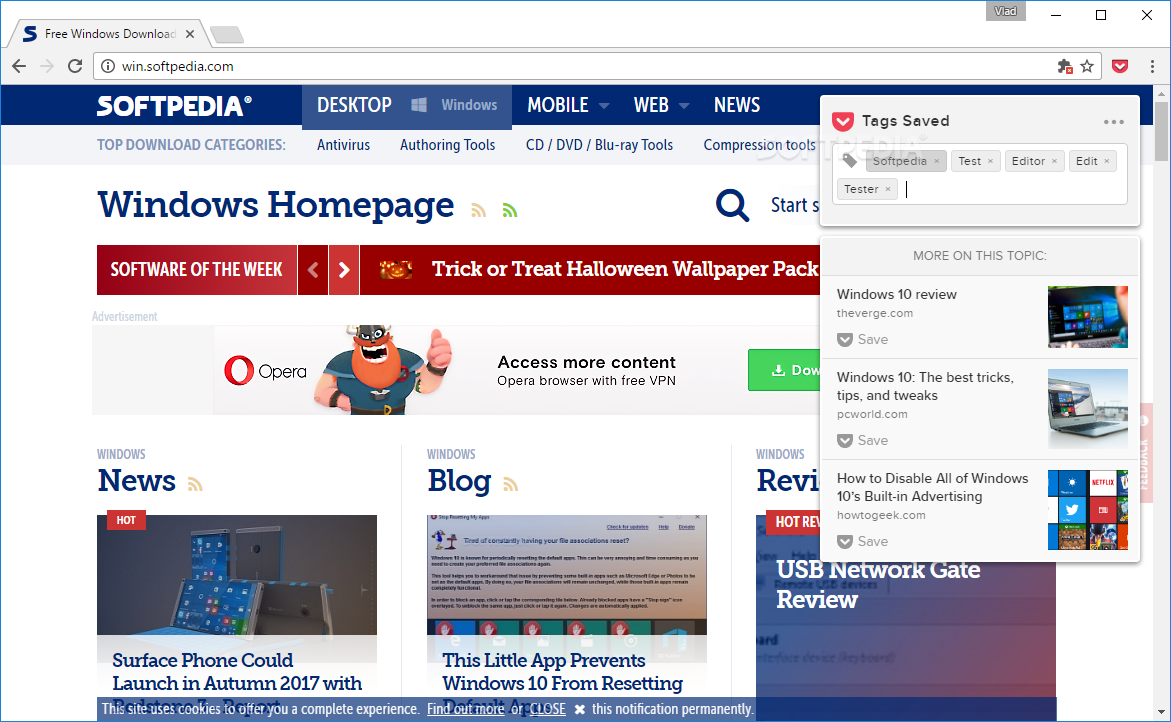Click the RSS icon next to News
Viewport: 1171px width, 722px height.
(195, 485)
